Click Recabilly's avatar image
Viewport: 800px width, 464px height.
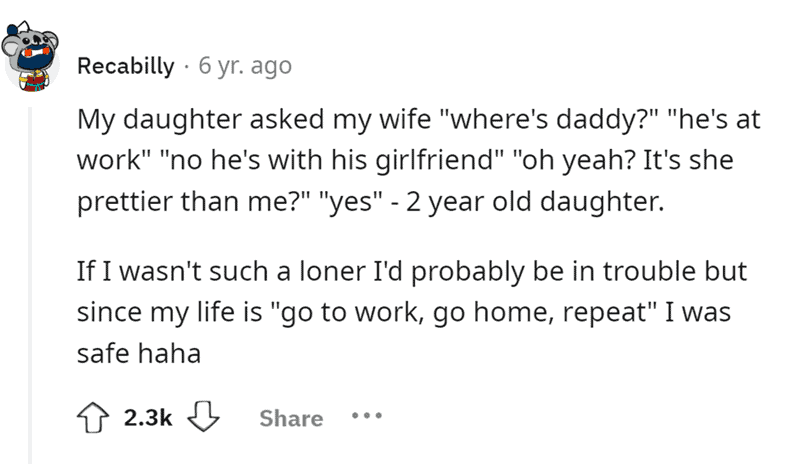36,58
